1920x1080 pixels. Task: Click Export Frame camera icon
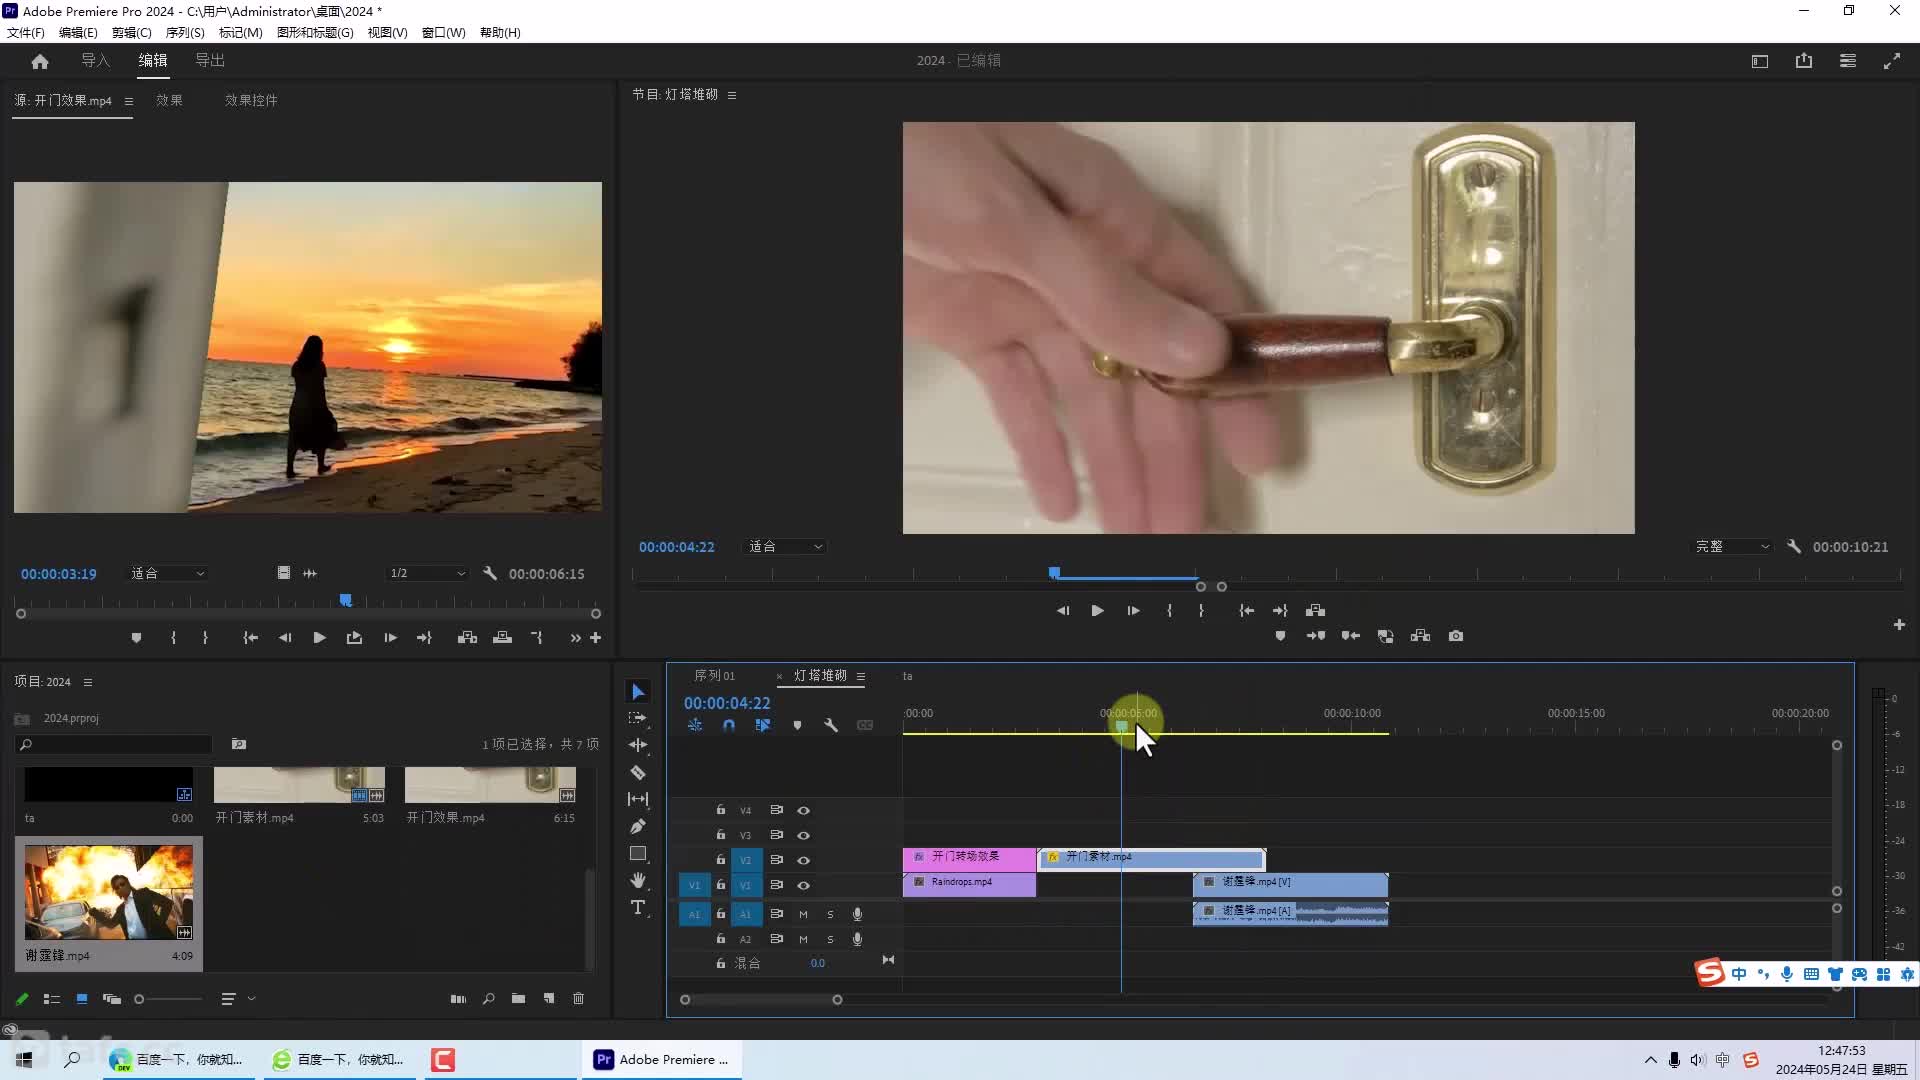1456,636
